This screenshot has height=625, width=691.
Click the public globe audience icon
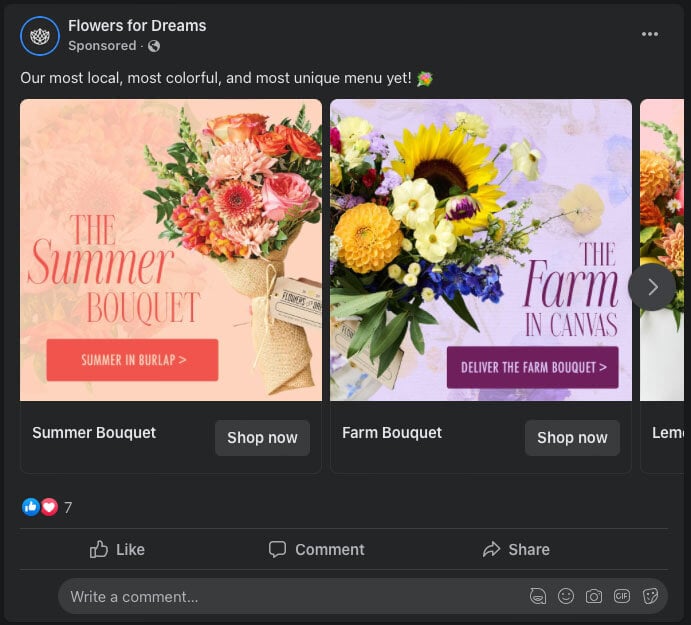pos(153,46)
